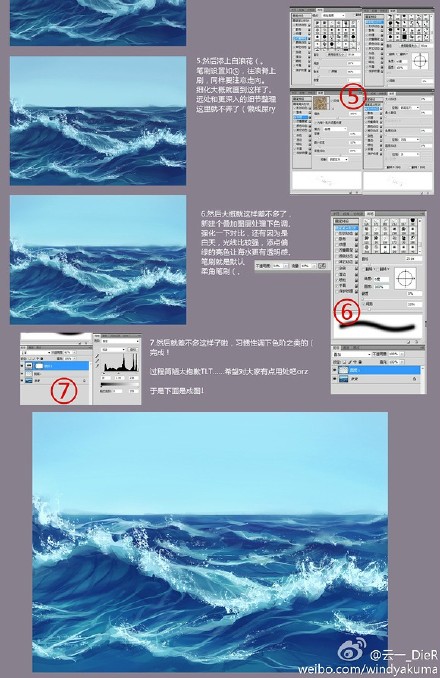Pick the white point eyedropper in step 7 Levels
Viewport: 440px width, 678px height.
[x=97, y=366]
